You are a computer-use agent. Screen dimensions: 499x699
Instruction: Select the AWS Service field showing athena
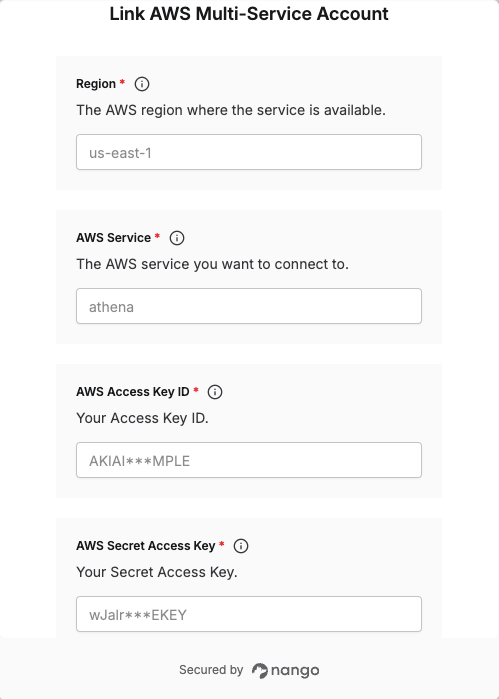pos(249,306)
